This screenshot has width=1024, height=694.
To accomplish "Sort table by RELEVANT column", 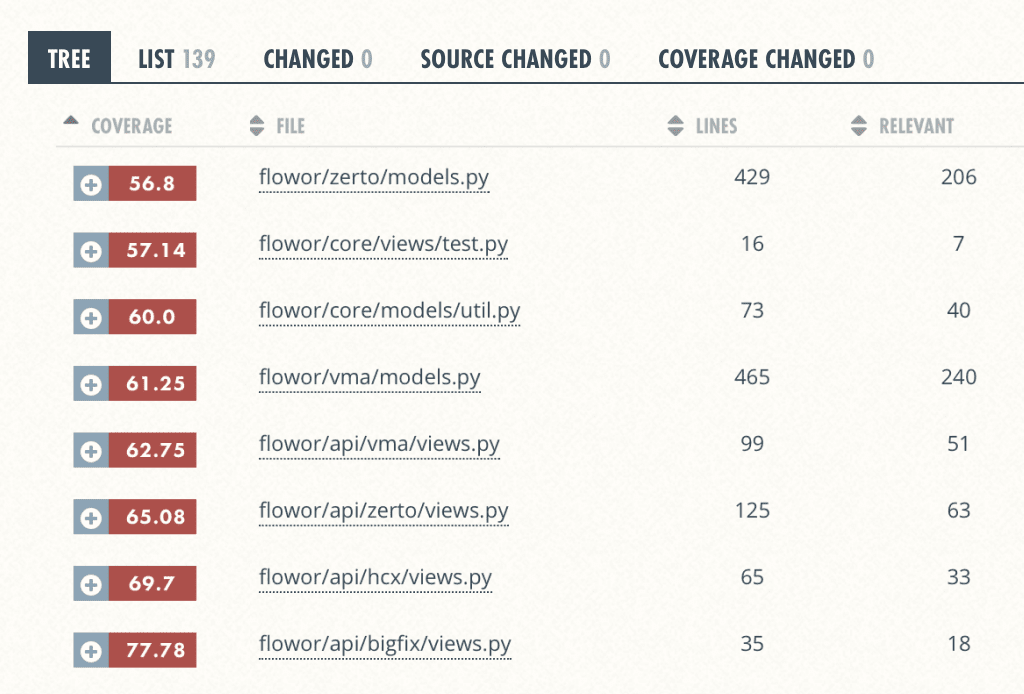I will [x=903, y=125].
